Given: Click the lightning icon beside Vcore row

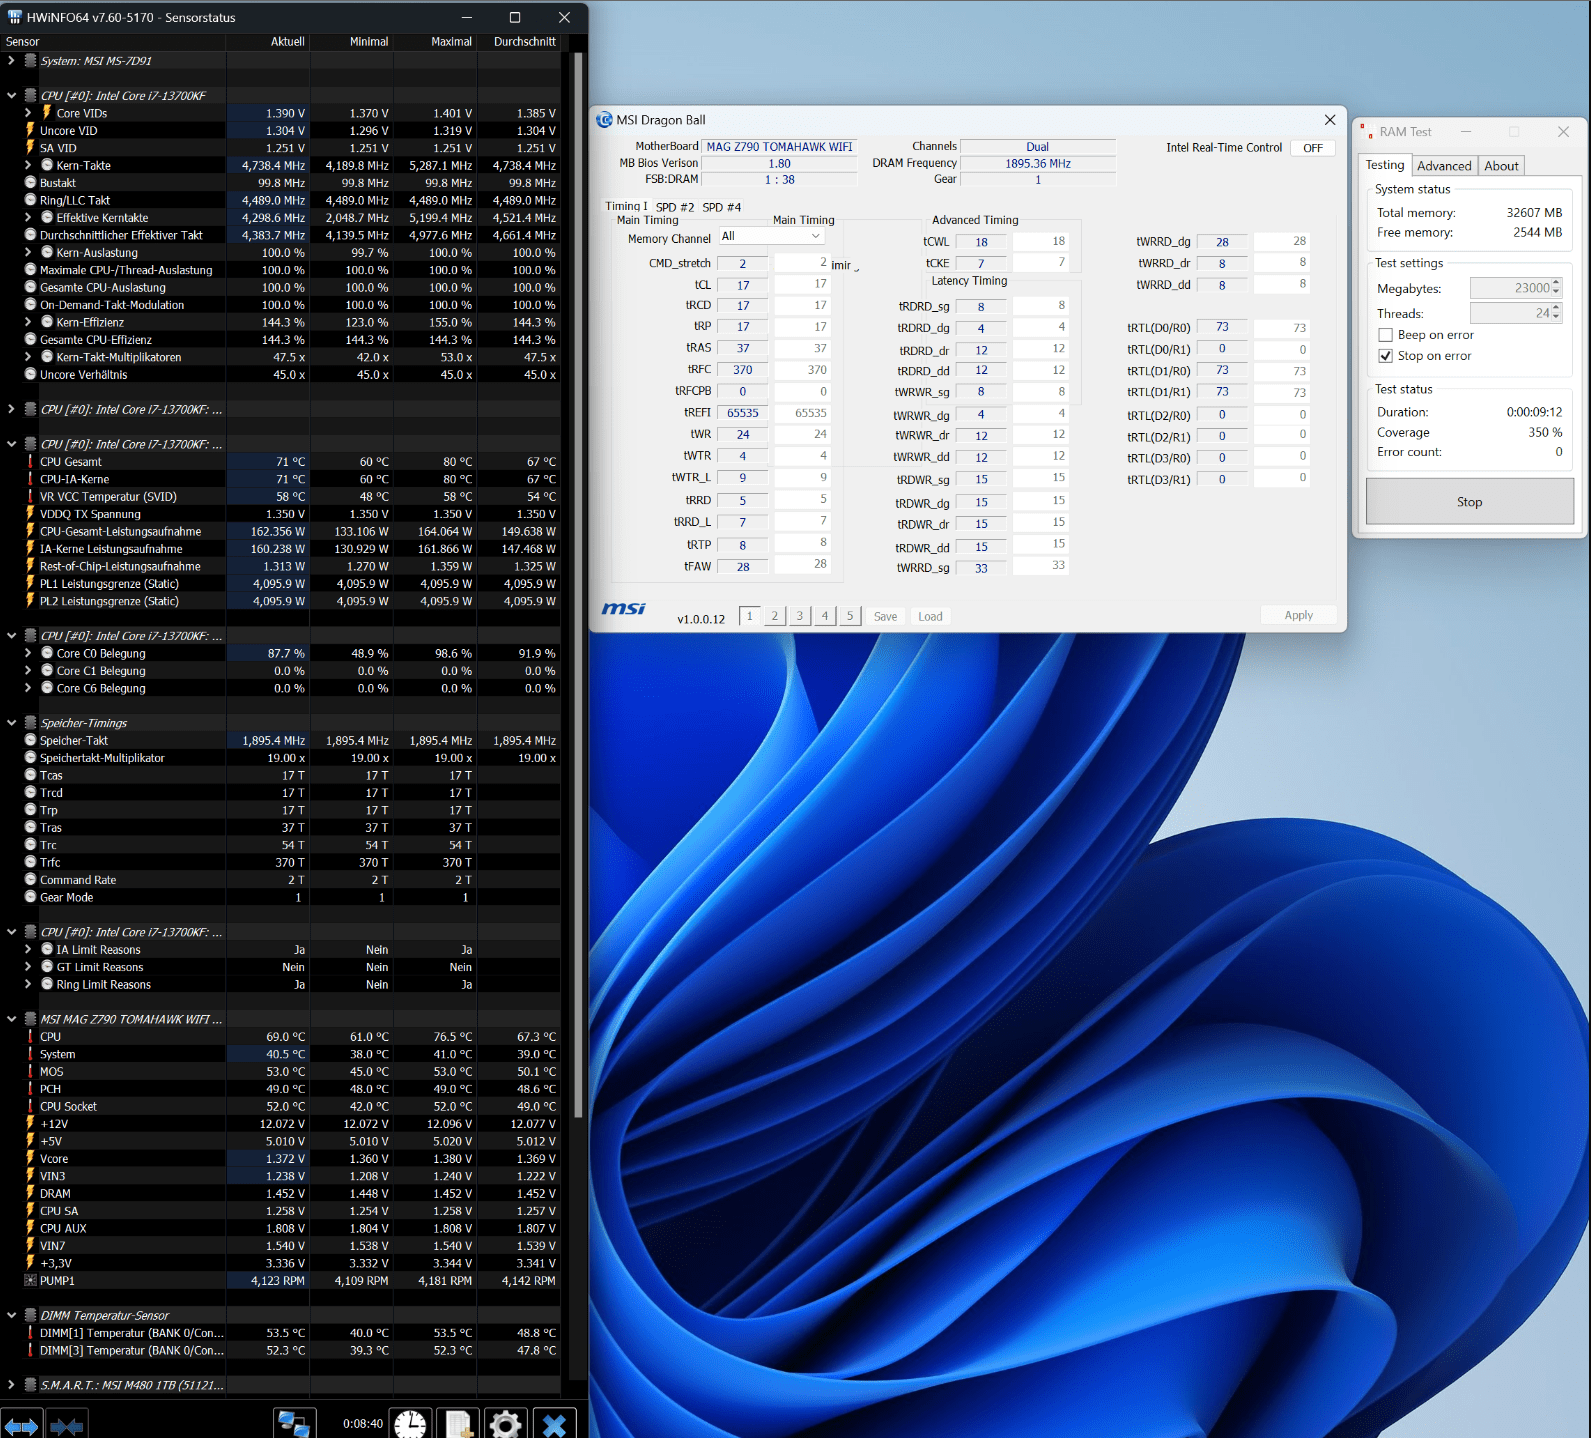Looking at the screenshot, I should pos(30,1158).
